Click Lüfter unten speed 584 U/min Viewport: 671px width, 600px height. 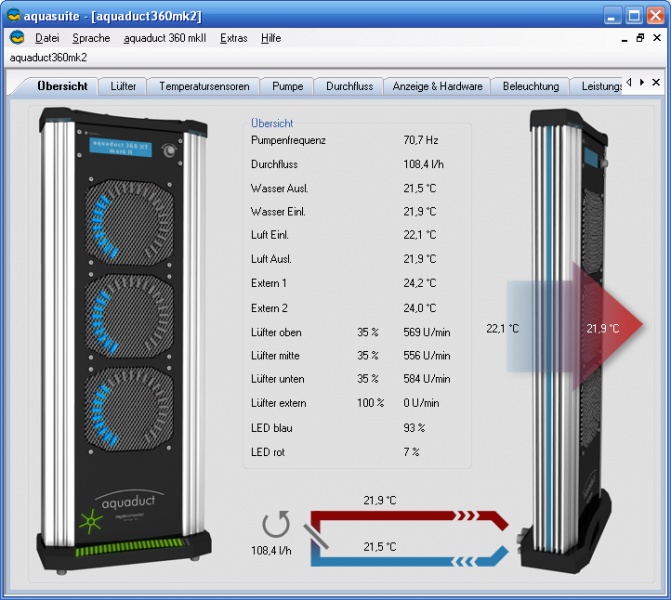[x=427, y=379]
